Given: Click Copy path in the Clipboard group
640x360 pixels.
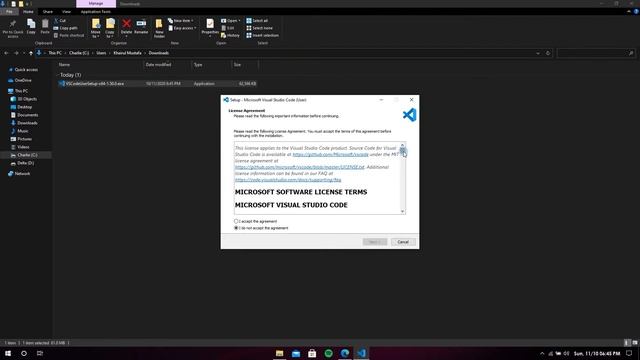Looking at the screenshot, I should pyautogui.click(x=65, y=28).
